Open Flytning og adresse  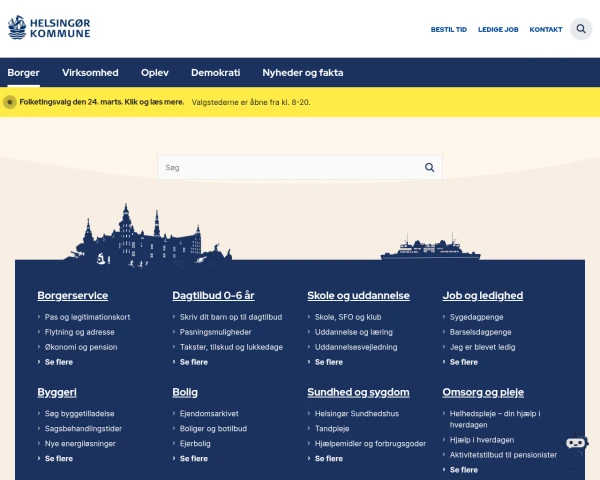pyautogui.click(x=80, y=332)
